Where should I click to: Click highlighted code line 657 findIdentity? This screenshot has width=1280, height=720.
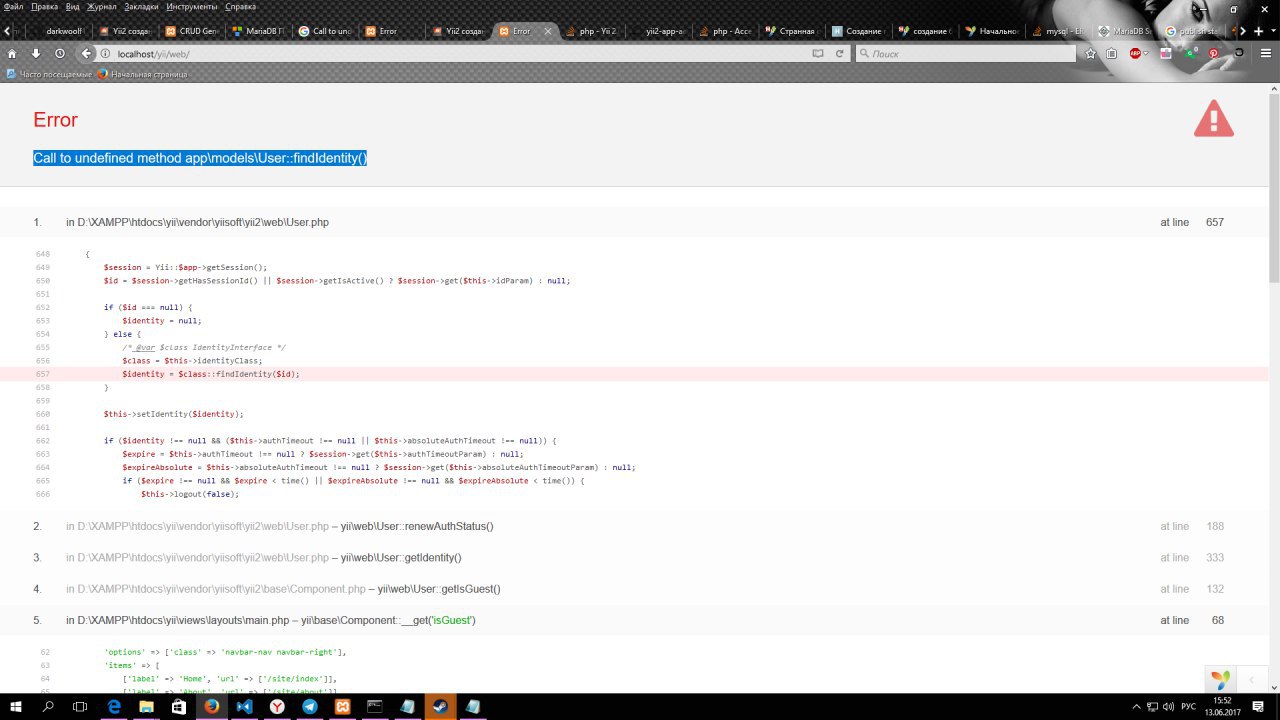tap(634, 374)
